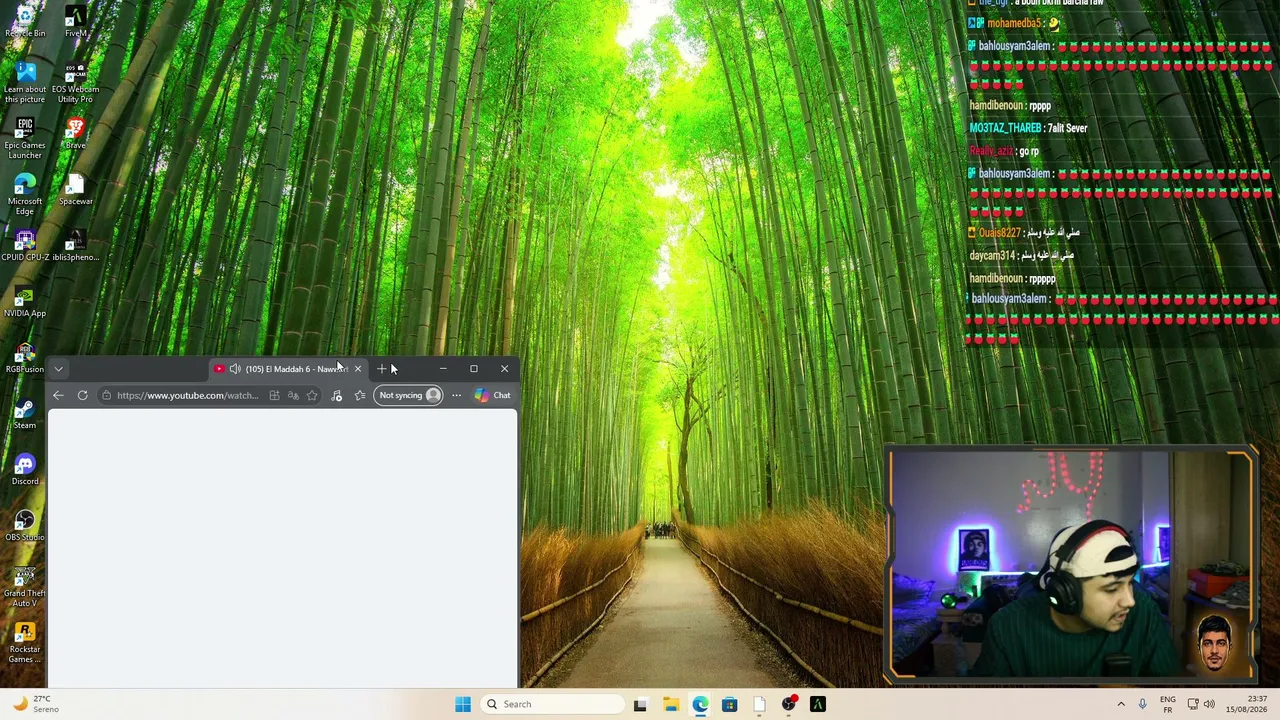Launch the Grand Theft Auto V shortcut
Image resolution: width=1280 pixels, height=720 pixels.
coord(25,586)
